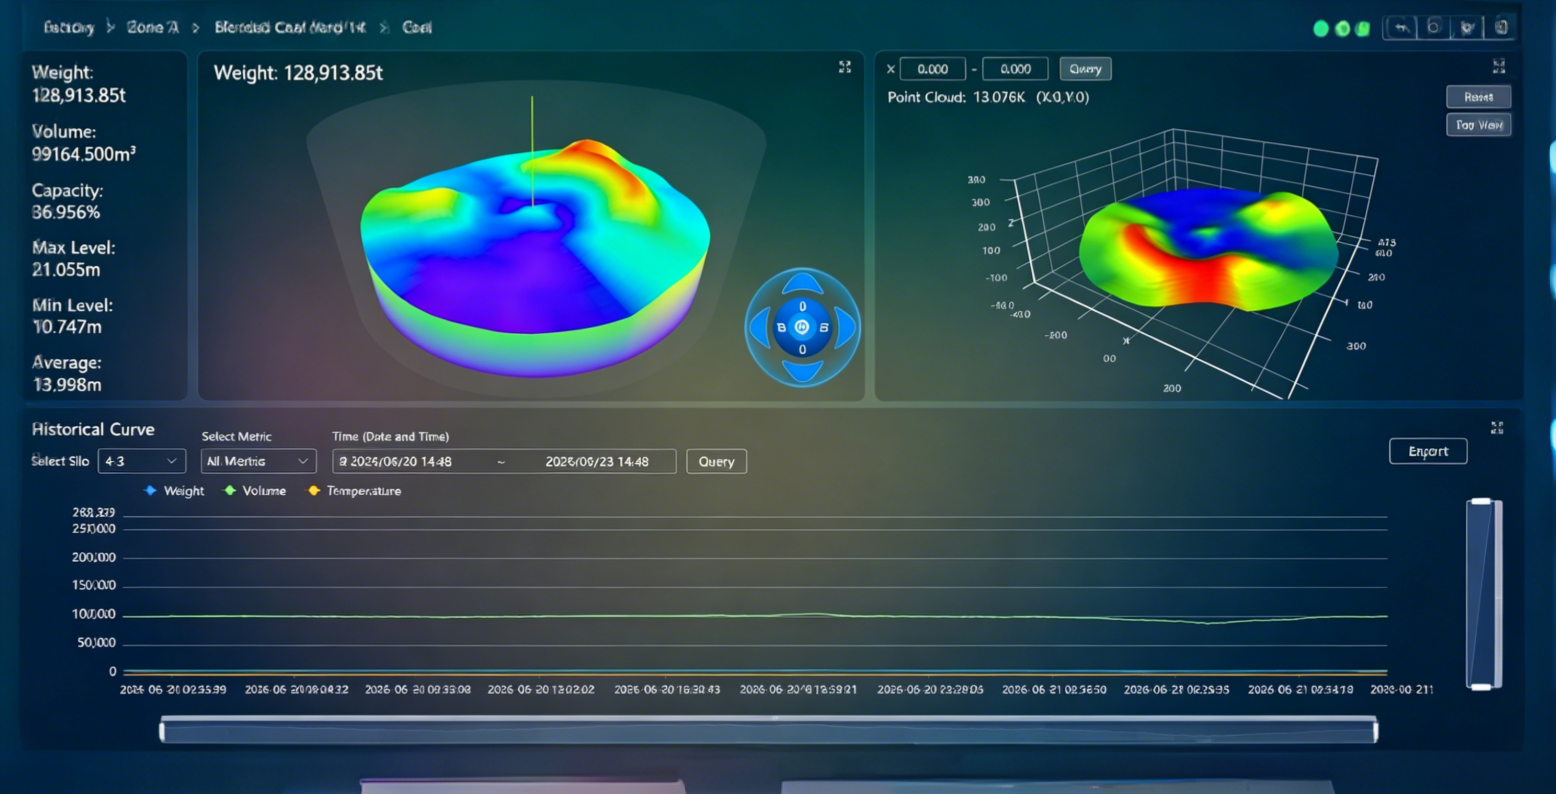The width and height of the screenshot is (1556, 794).
Task: Click the right arrow on the navigation pad
Action: (x=843, y=327)
